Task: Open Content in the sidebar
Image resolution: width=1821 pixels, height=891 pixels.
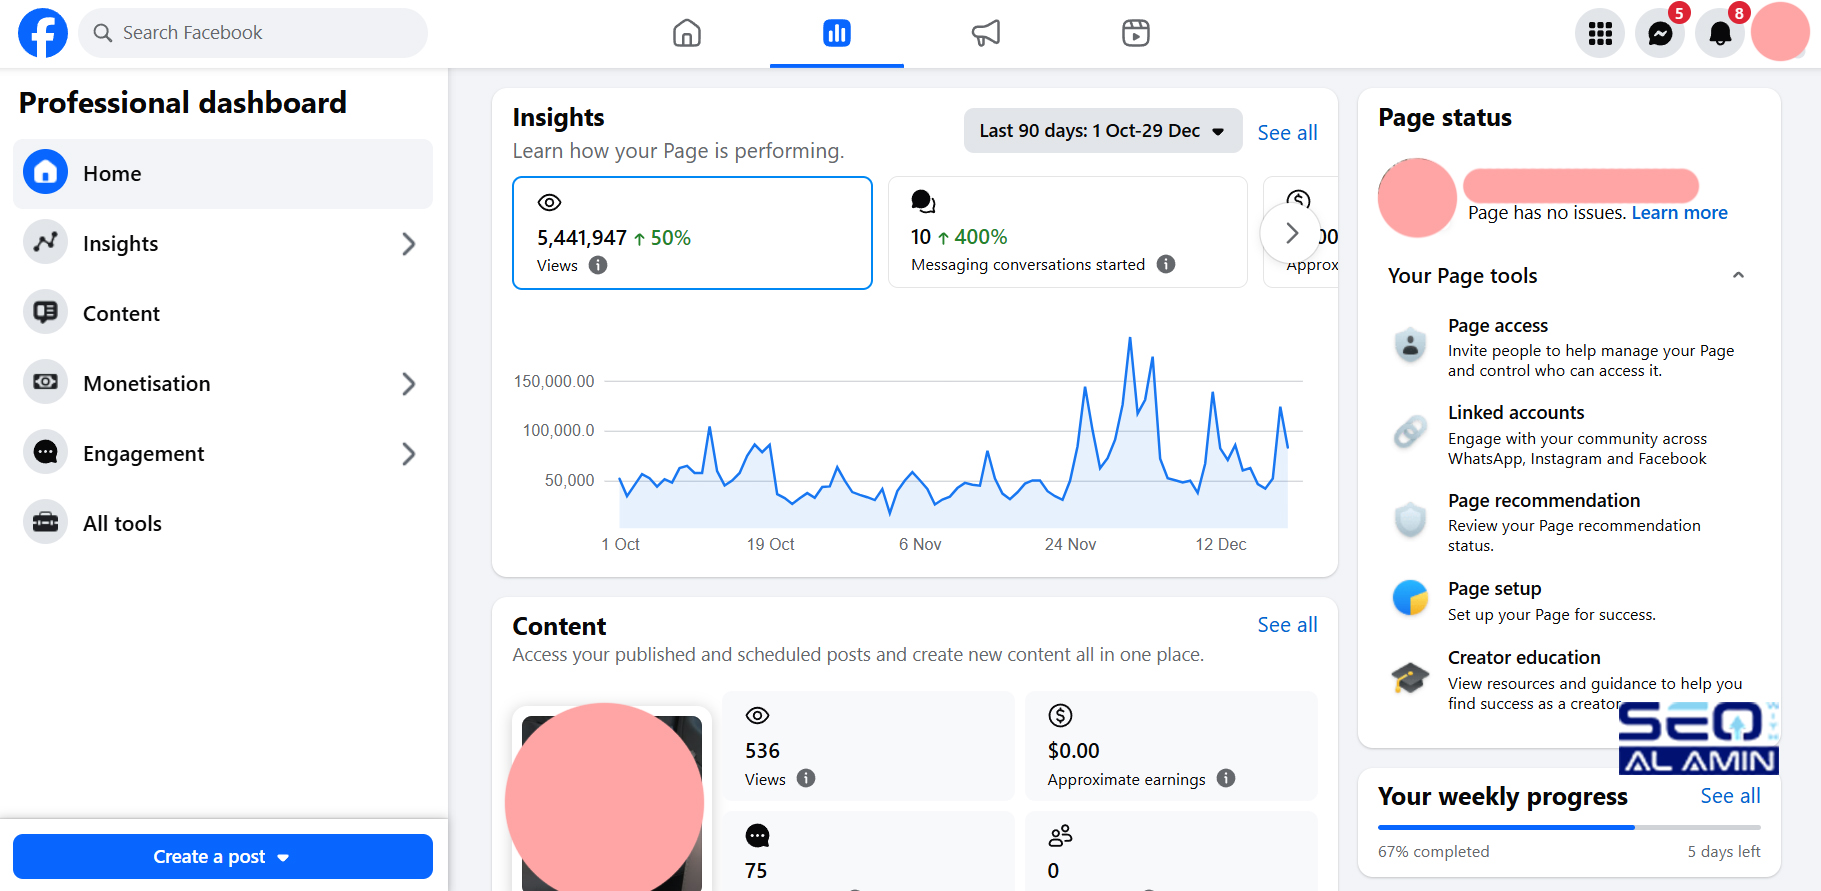Action: 121,314
